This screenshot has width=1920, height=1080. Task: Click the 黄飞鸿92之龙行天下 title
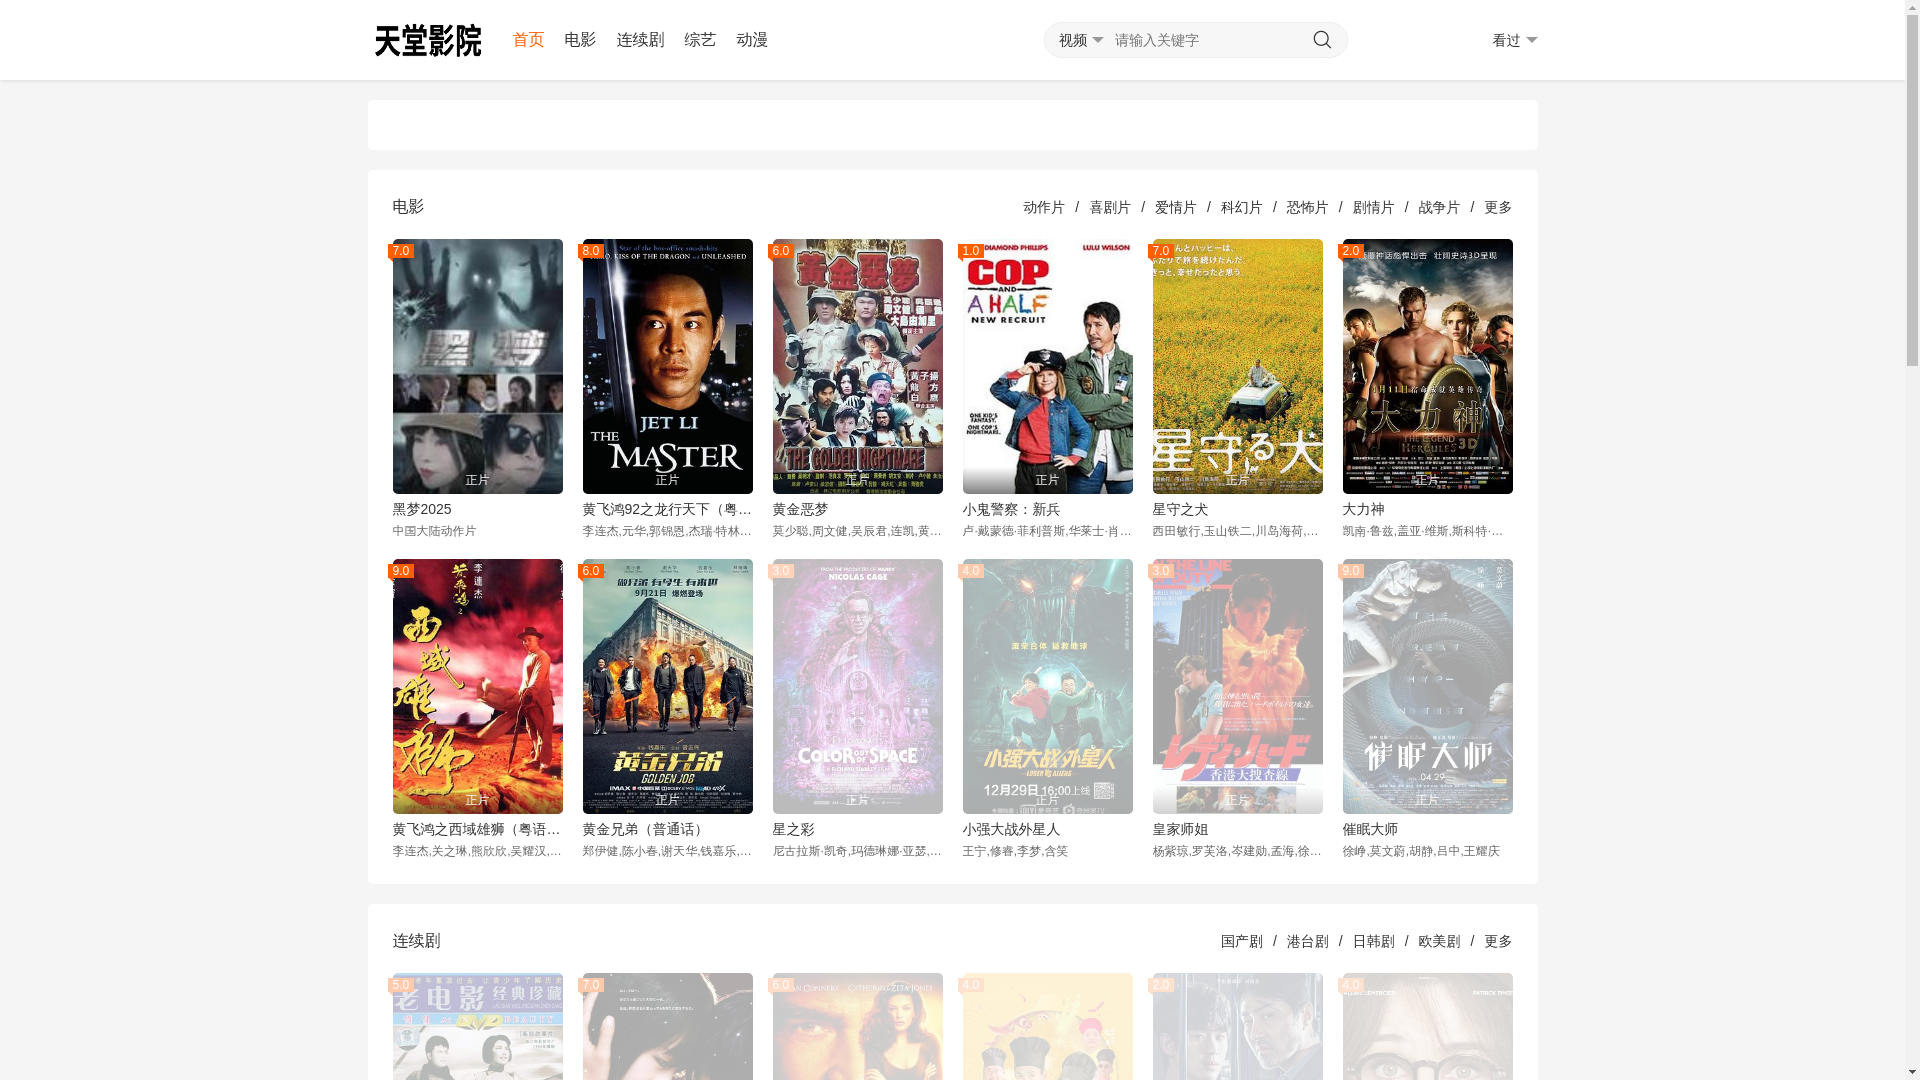(x=667, y=510)
